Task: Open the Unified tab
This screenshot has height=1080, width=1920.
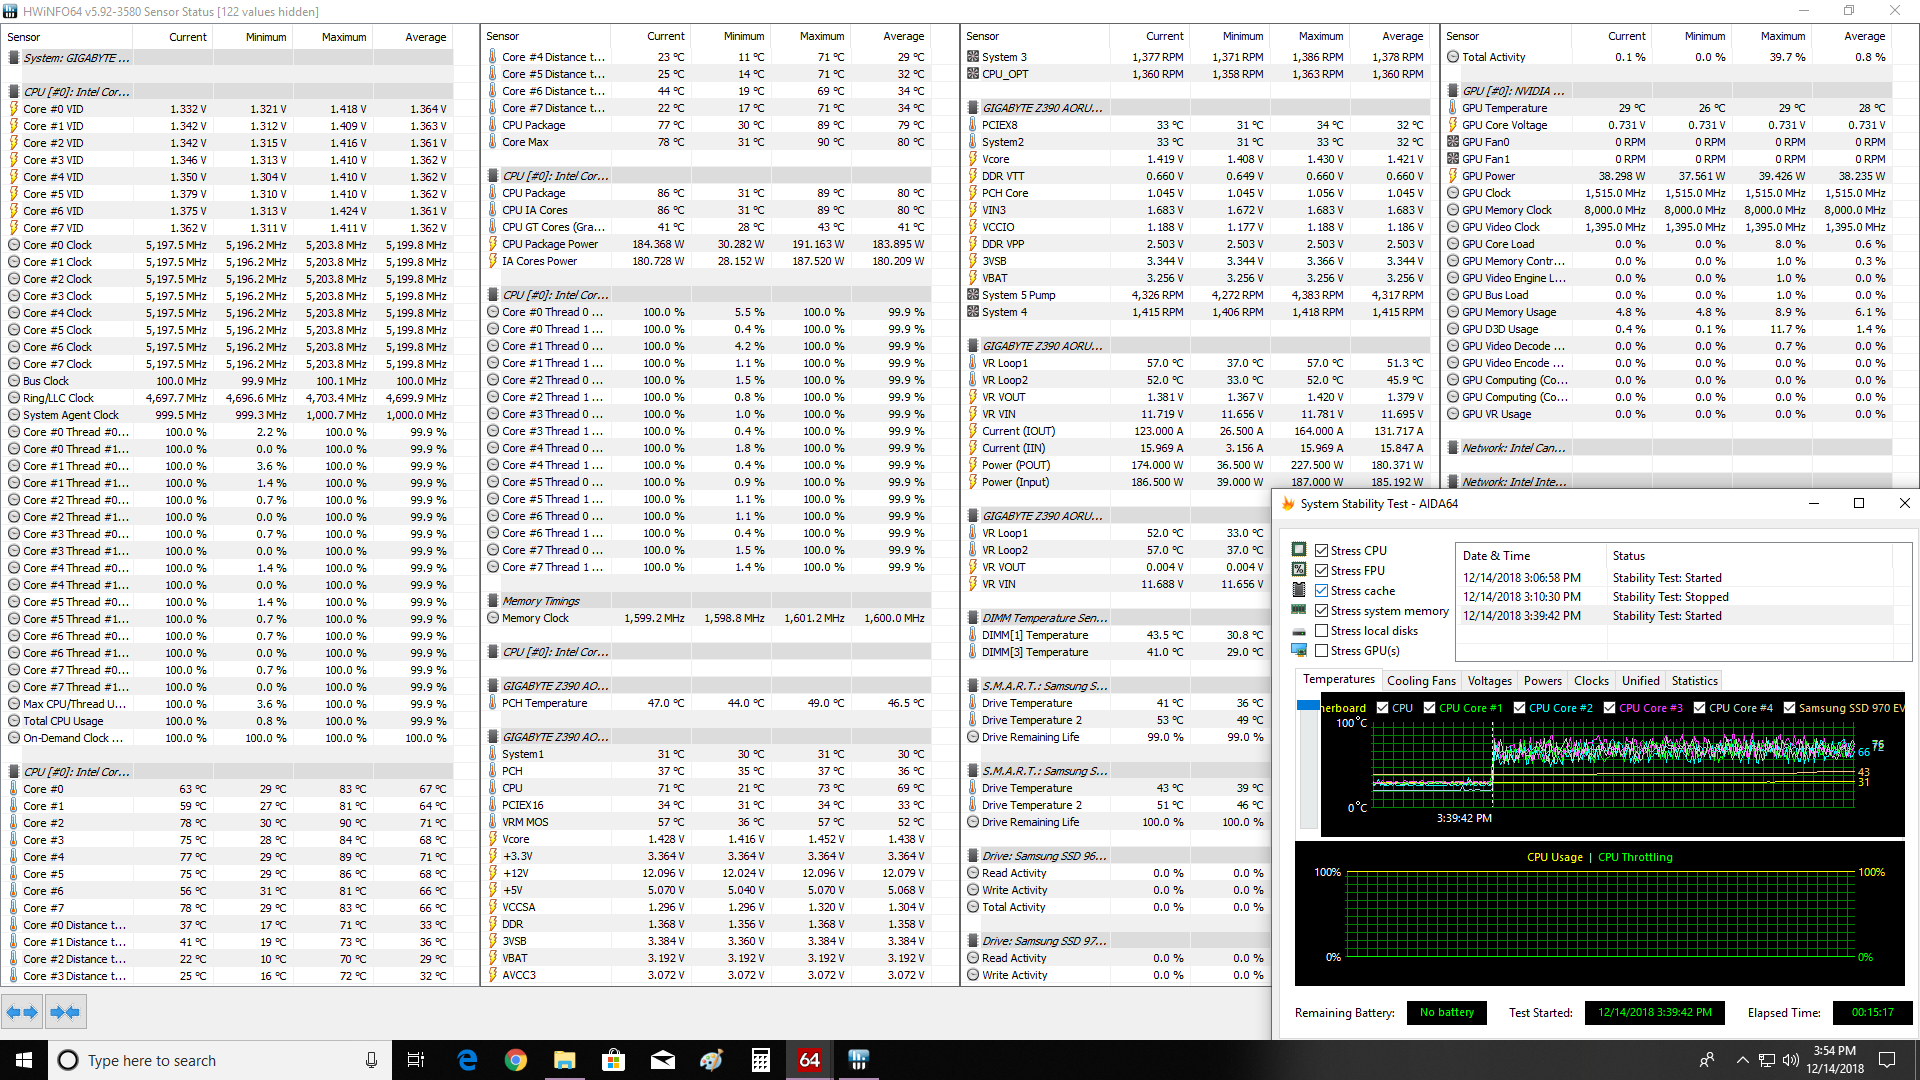Action: coord(1640,681)
